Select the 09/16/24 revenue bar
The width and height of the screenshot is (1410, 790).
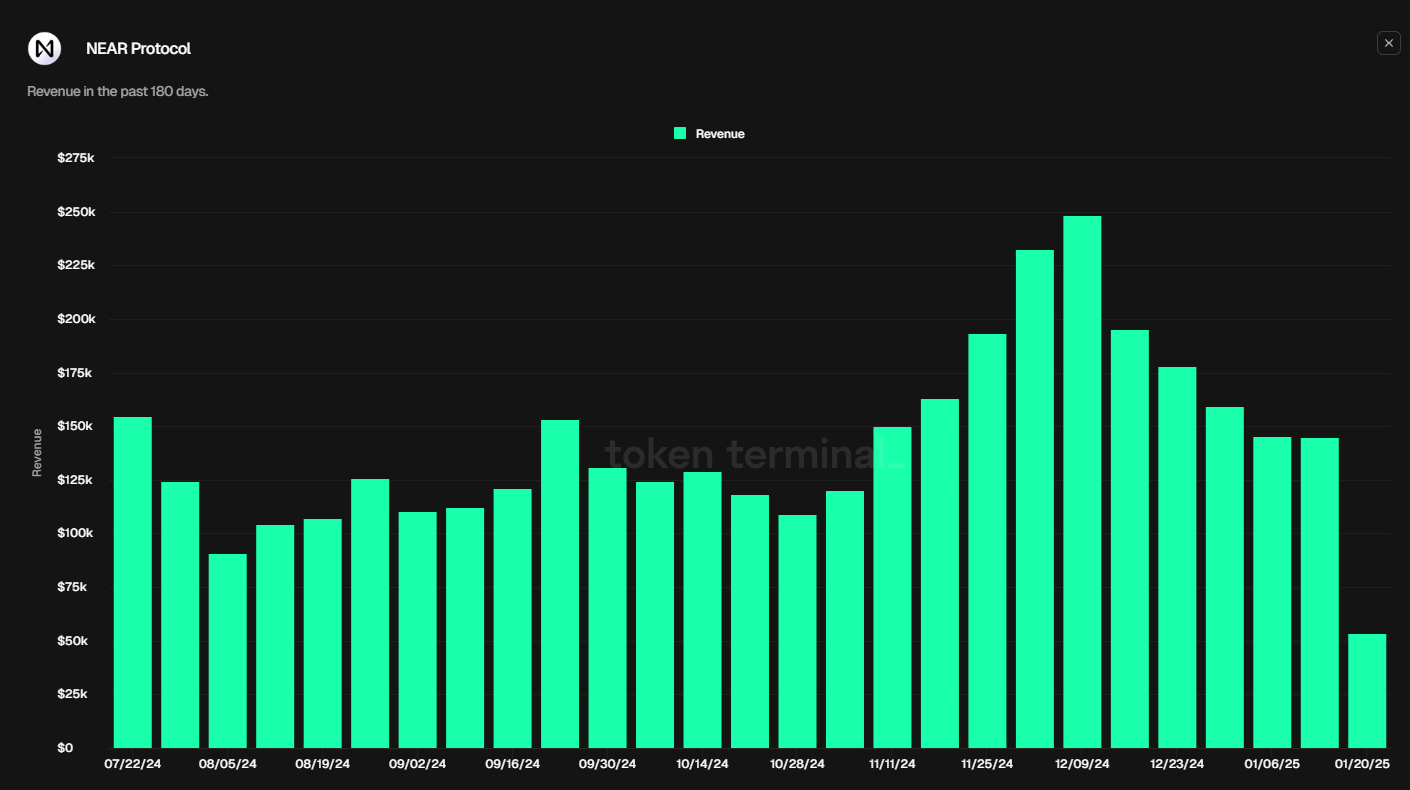coord(513,618)
